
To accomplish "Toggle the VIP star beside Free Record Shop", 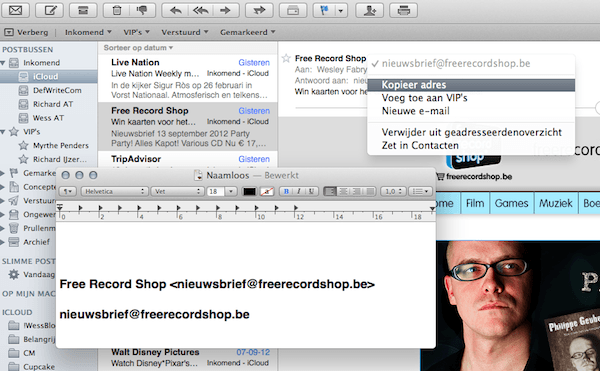I will click(x=286, y=59).
